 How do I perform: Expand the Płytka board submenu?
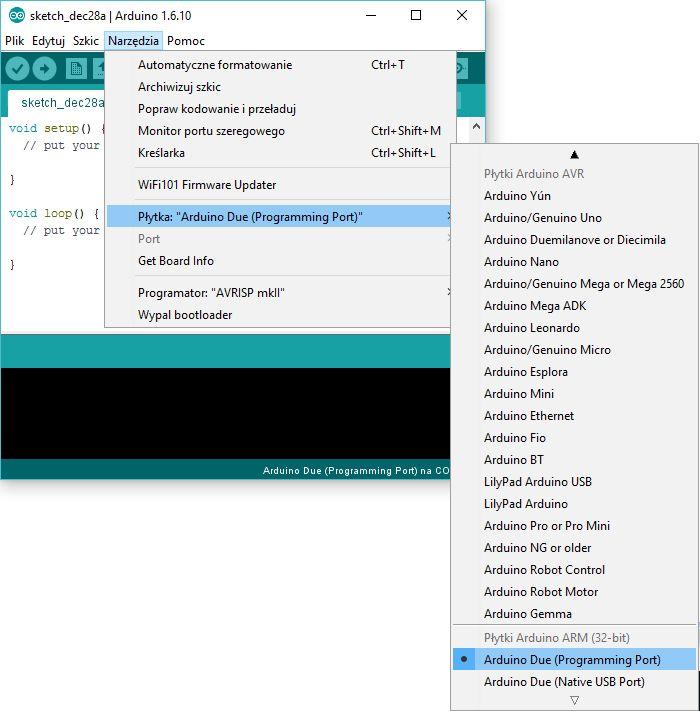pos(279,216)
